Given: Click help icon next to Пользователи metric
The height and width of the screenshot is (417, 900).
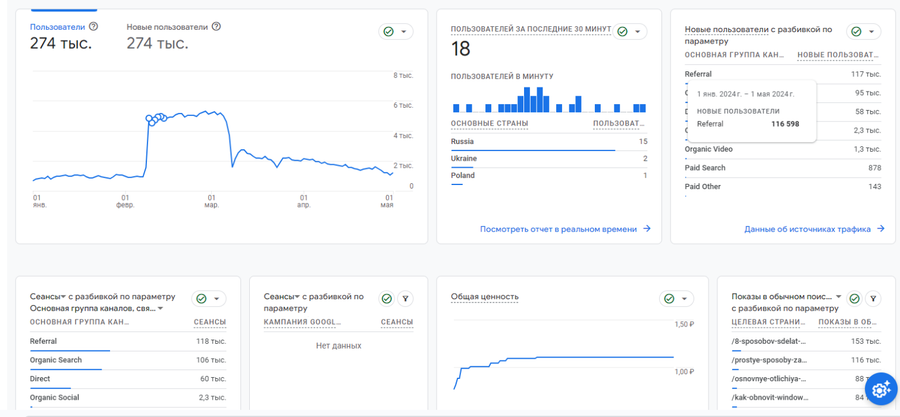Looking at the screenshot, I should tap(94, 26).
